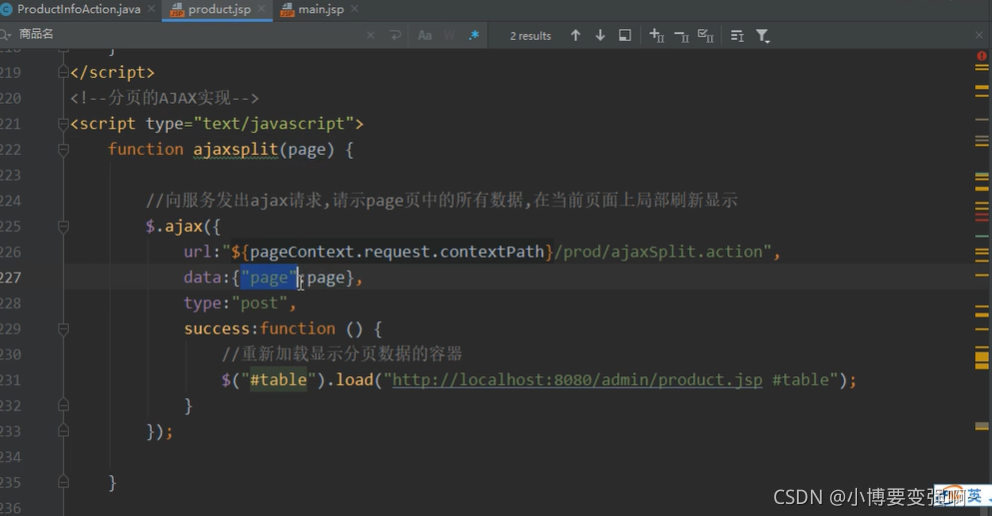Close the main.jsp tab
992x516 pixels.
pyautogui.click(x=354, y=9)
